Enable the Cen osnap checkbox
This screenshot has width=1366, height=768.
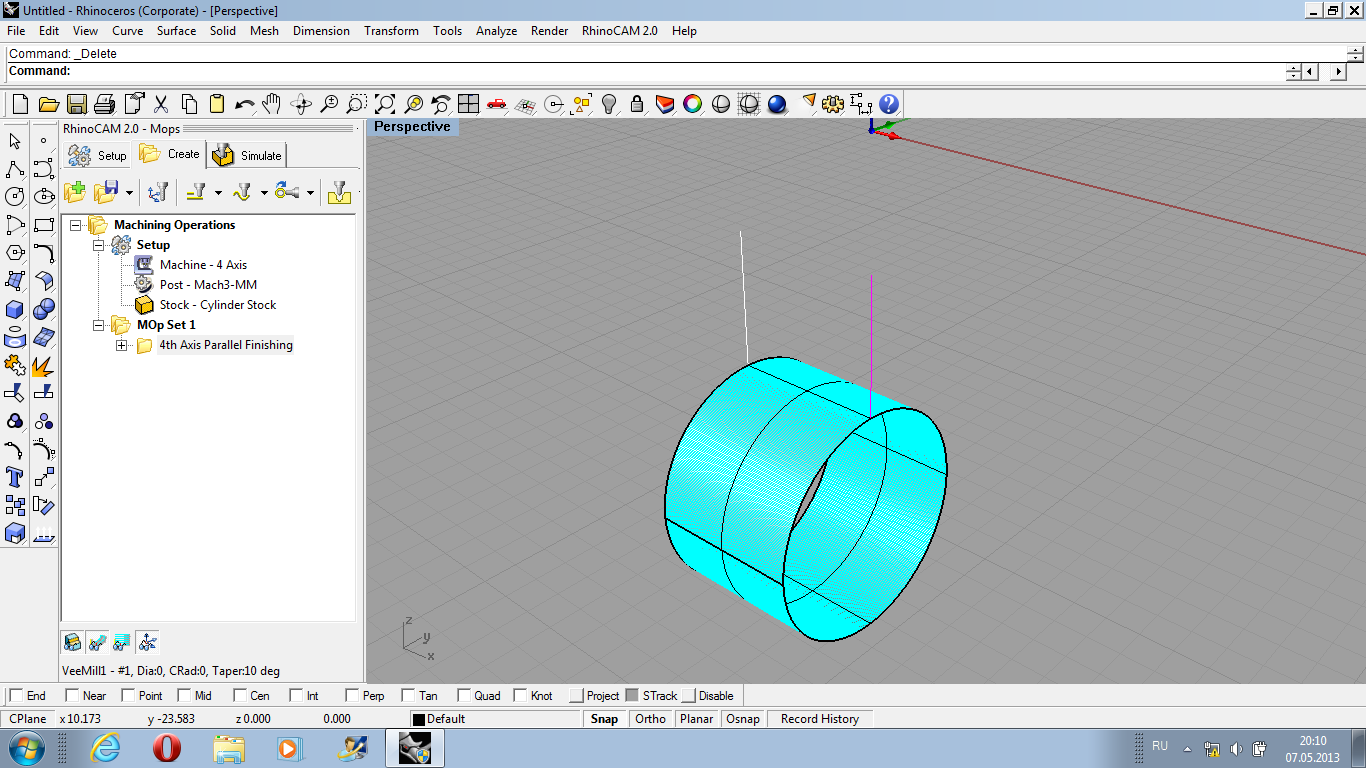tap(240, 696)
